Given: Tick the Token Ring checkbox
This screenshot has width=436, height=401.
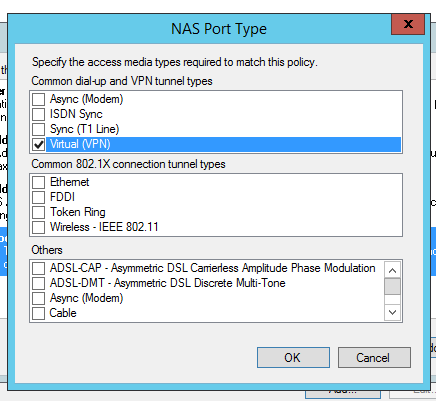Looking at the screenshot, I should pos(39,212).
